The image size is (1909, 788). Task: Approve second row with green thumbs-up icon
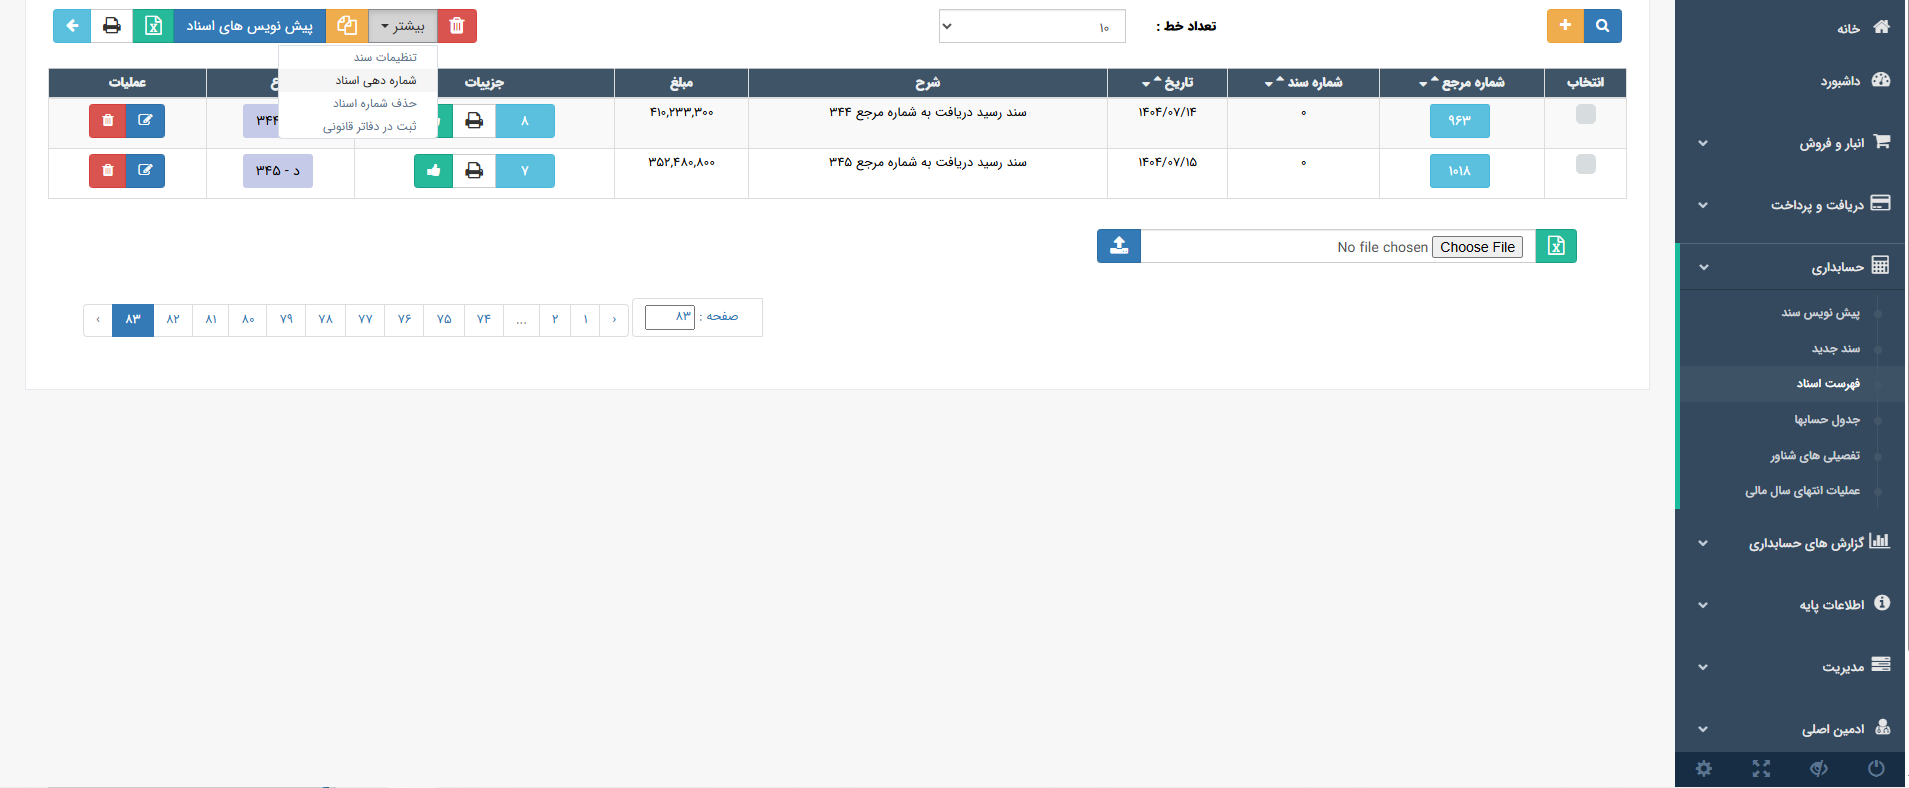click(x=433, y=171)
